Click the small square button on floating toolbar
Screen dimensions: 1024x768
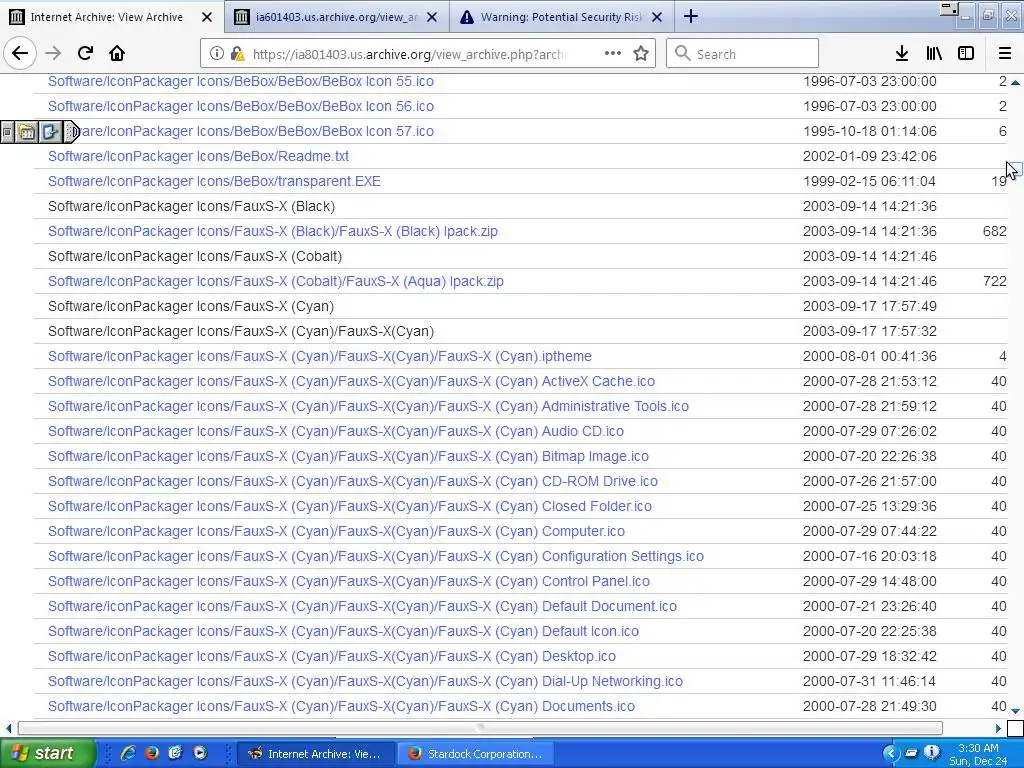click(7, 132)
